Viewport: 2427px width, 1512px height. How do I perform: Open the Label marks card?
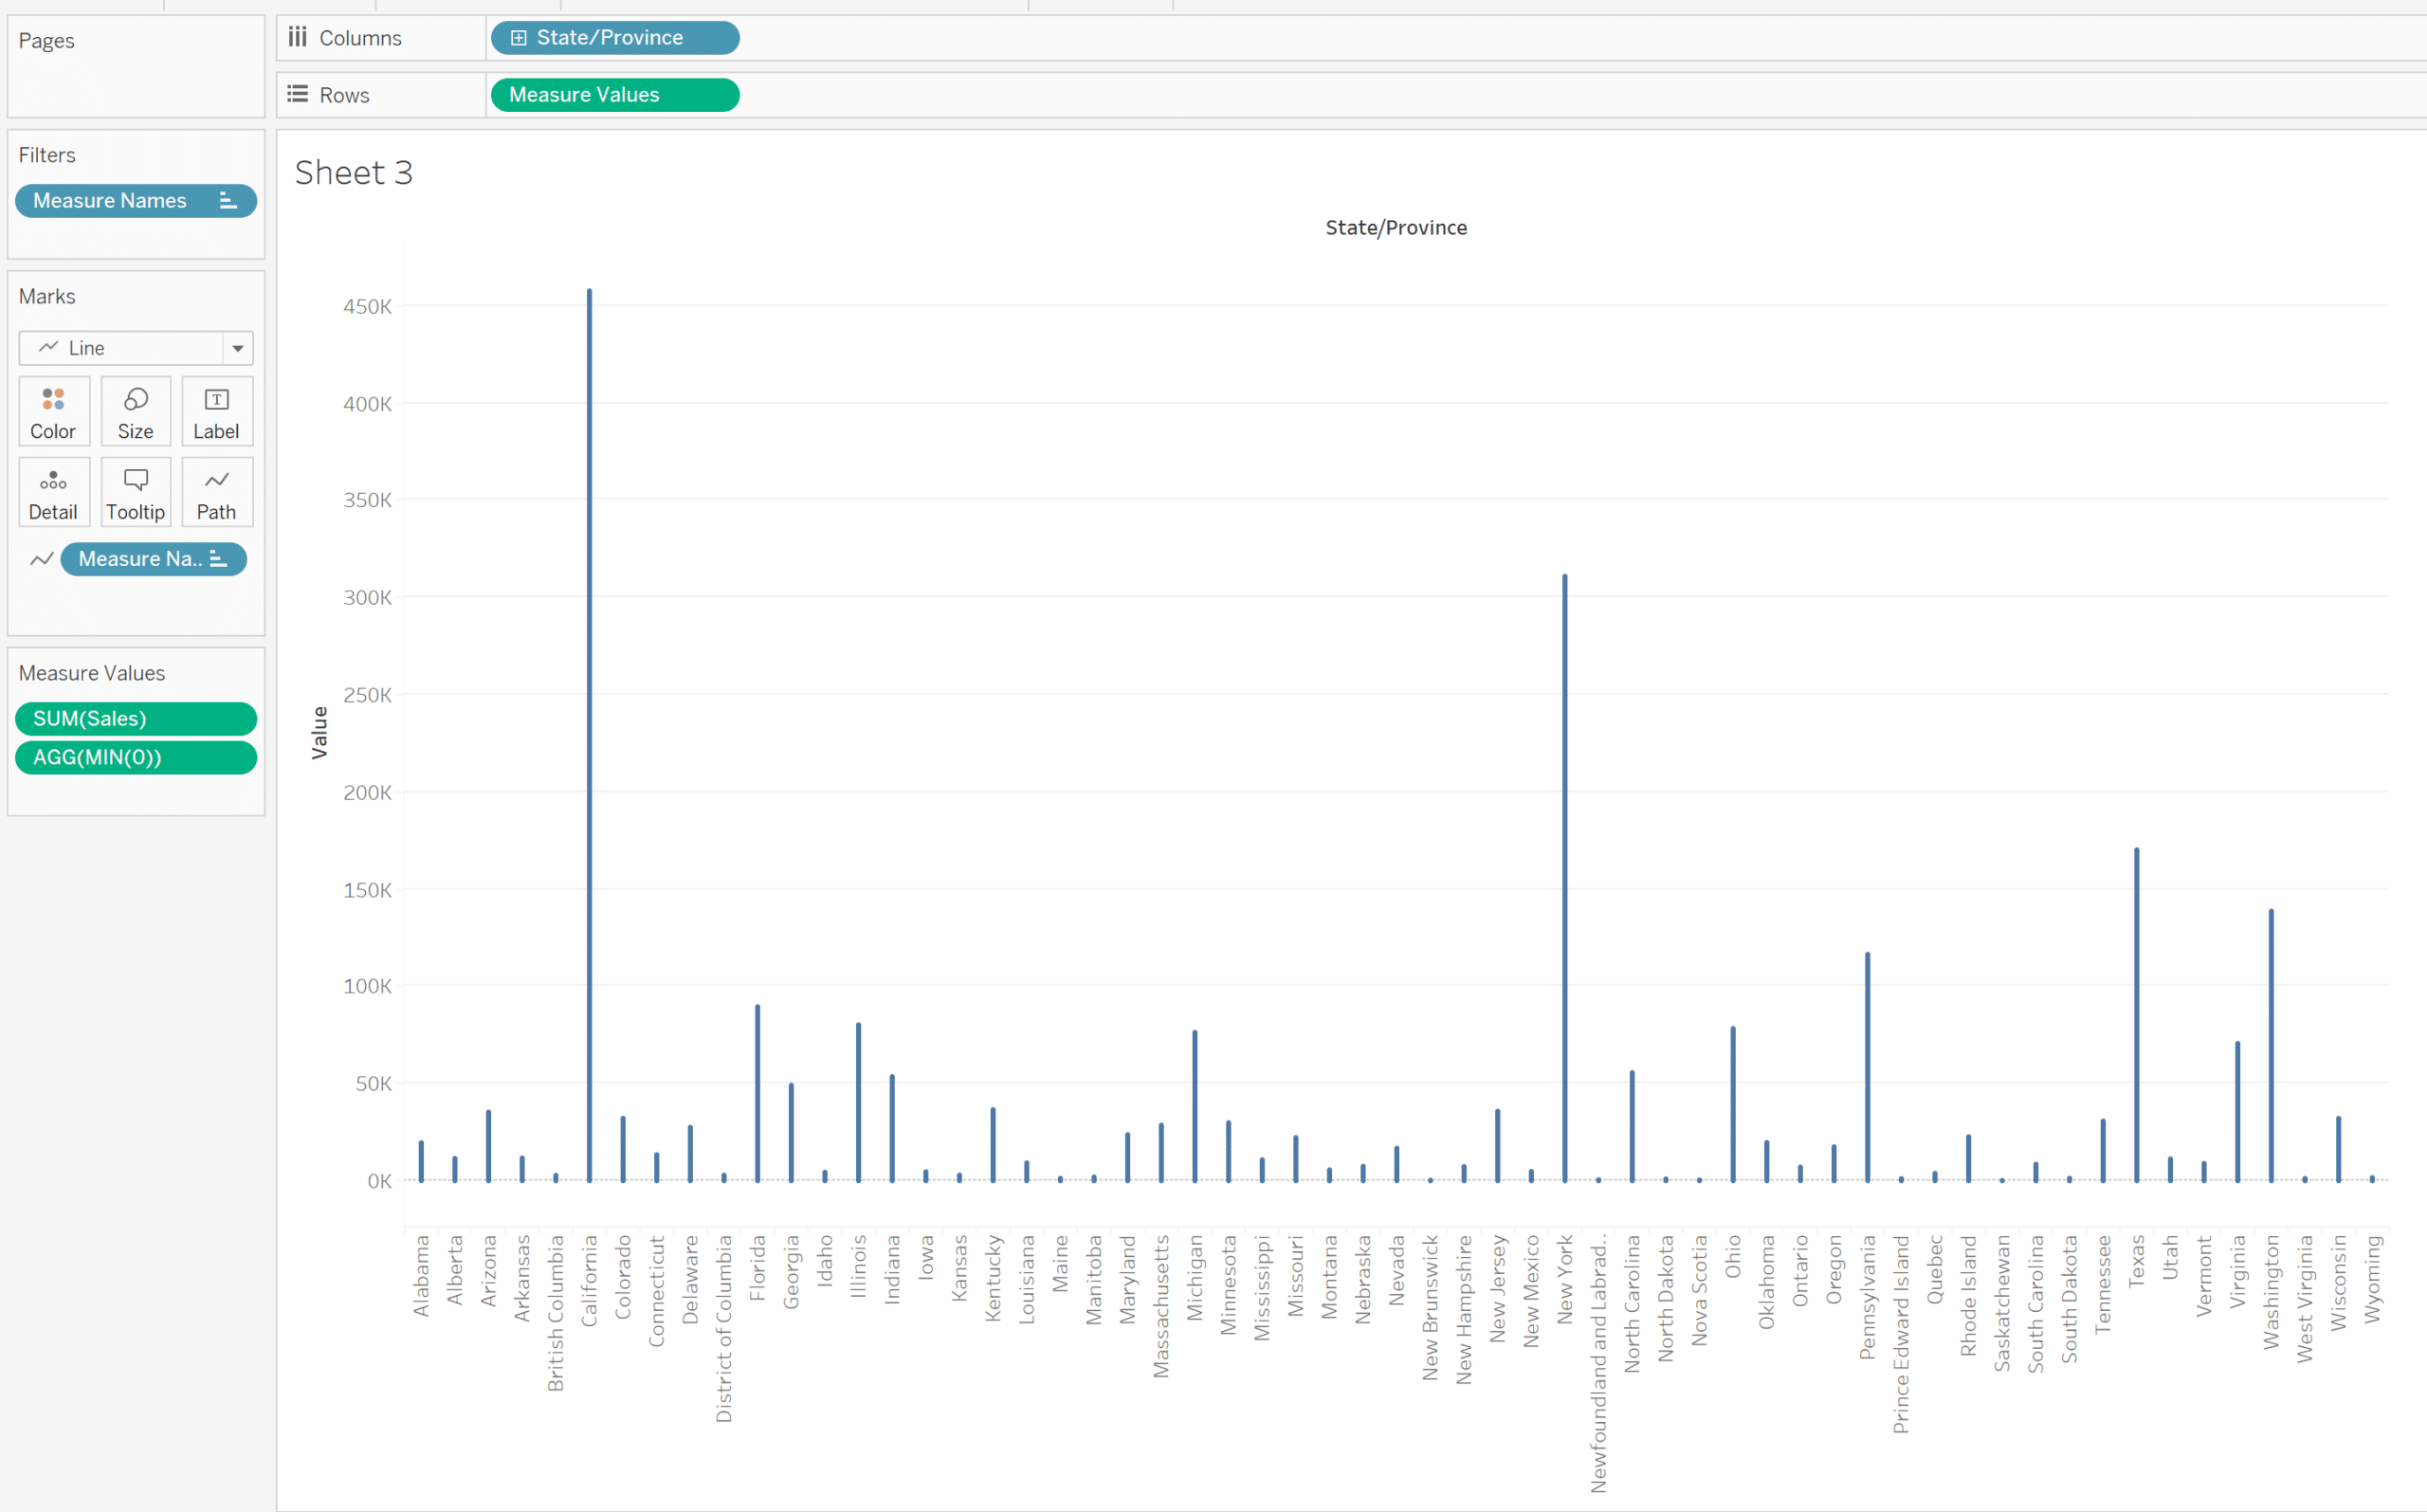click(216, 411)
